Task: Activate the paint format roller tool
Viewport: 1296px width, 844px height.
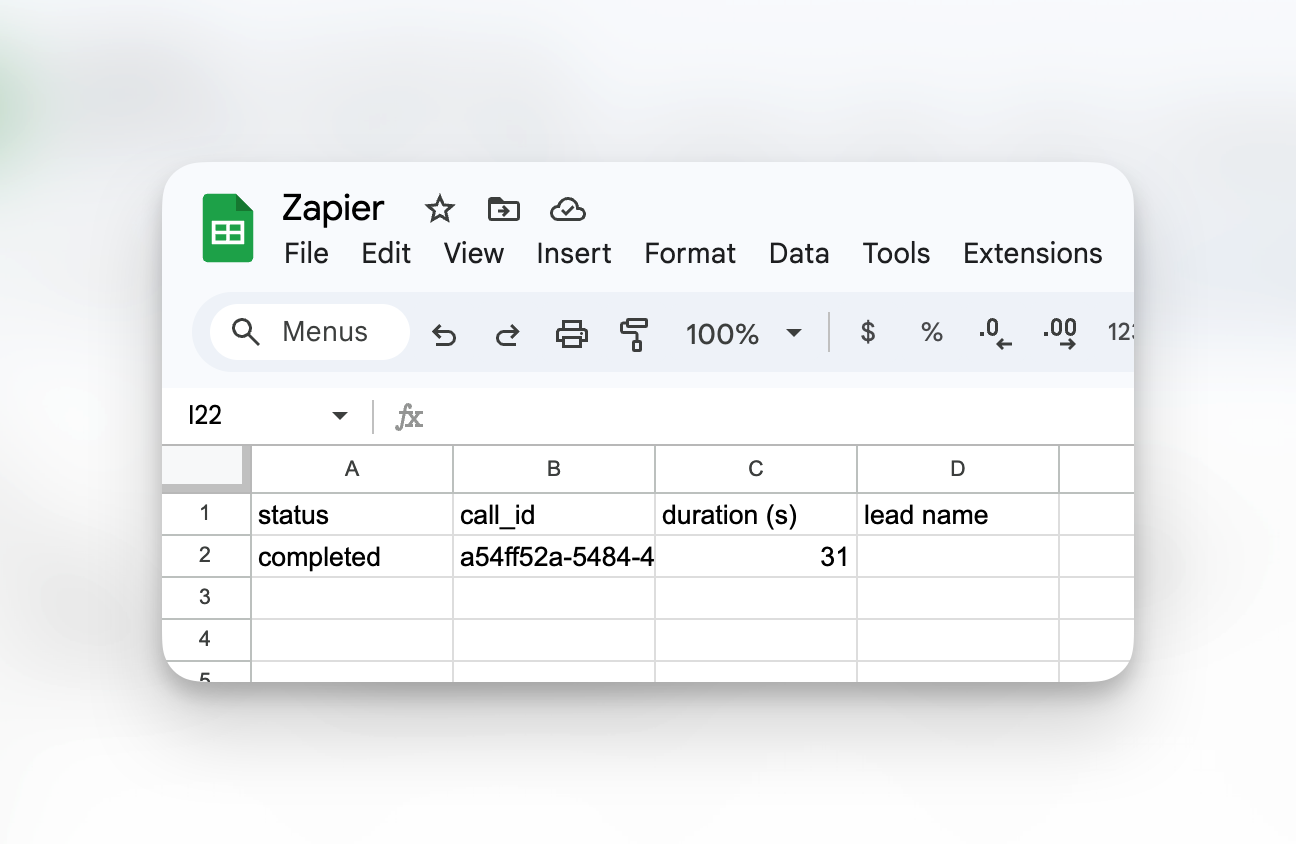Action: [x=634, y=333]
